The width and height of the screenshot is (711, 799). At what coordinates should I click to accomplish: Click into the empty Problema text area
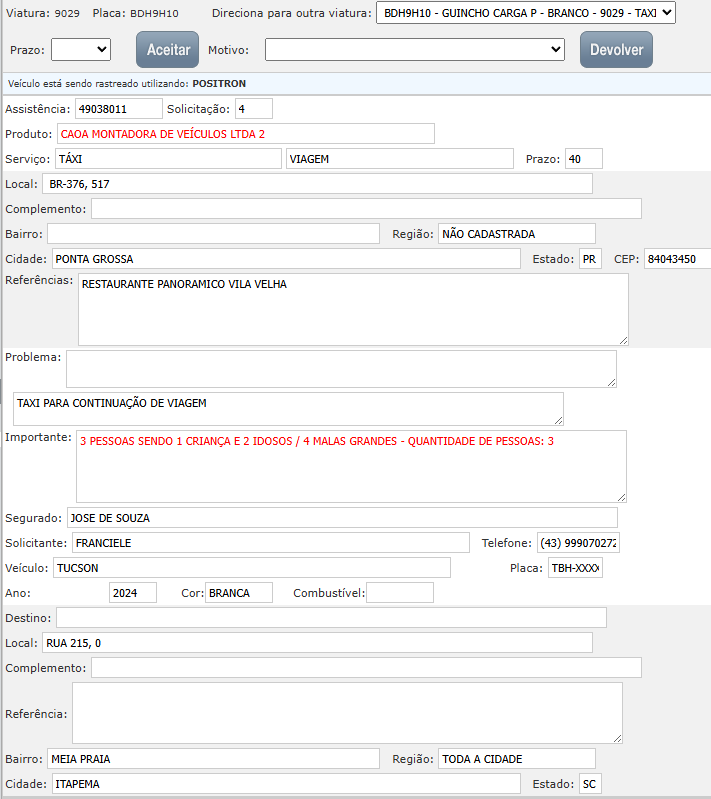(x=341, y=368)
